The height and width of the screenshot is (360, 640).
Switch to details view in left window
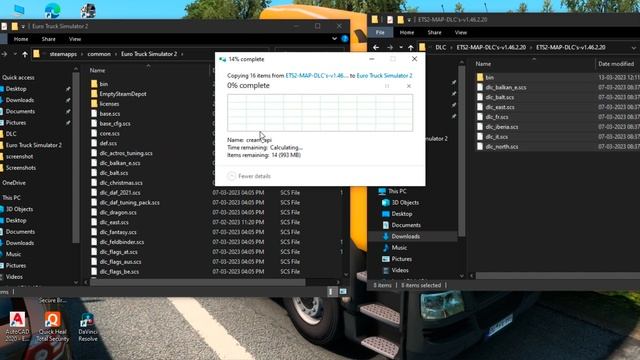pos(331,291)
